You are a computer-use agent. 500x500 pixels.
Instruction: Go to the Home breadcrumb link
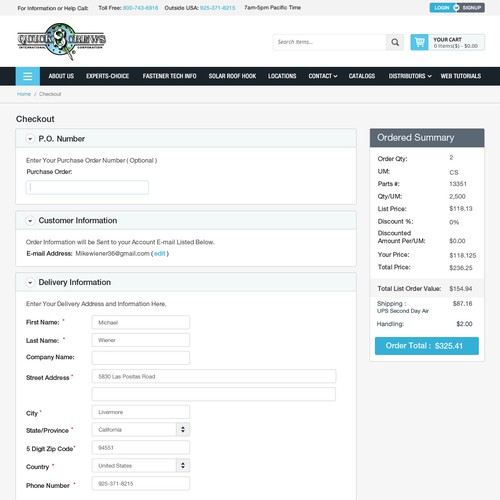(24, 94)
